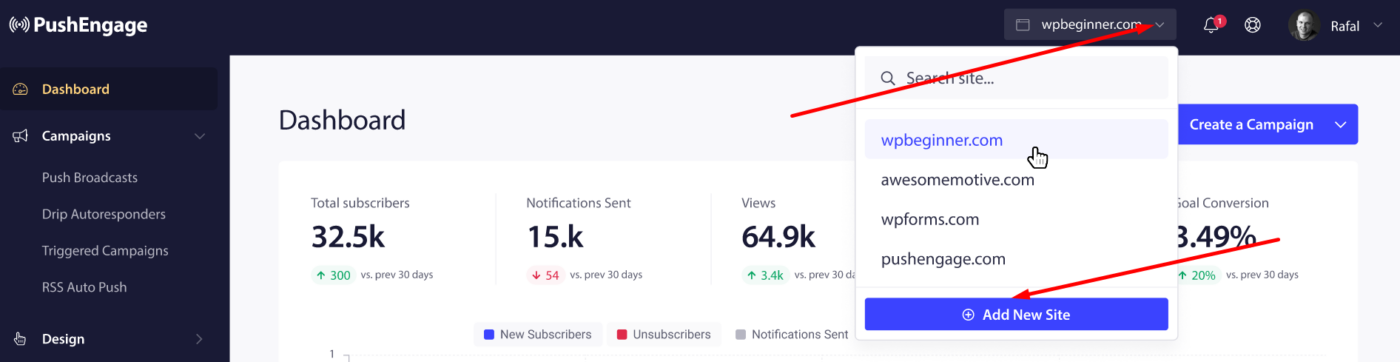The width and height of the screenshot is (1400, 362).
Task: Open Rafal's profile avatar
Action: click(x=1304, y=25)
